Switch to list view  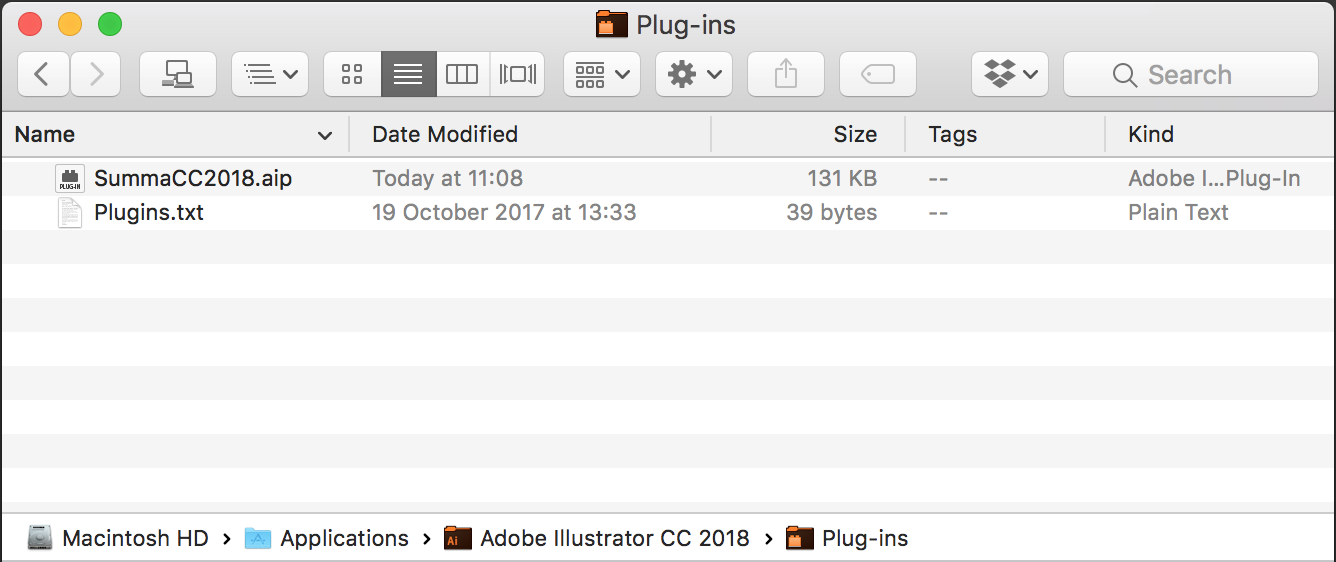[408, 74]
